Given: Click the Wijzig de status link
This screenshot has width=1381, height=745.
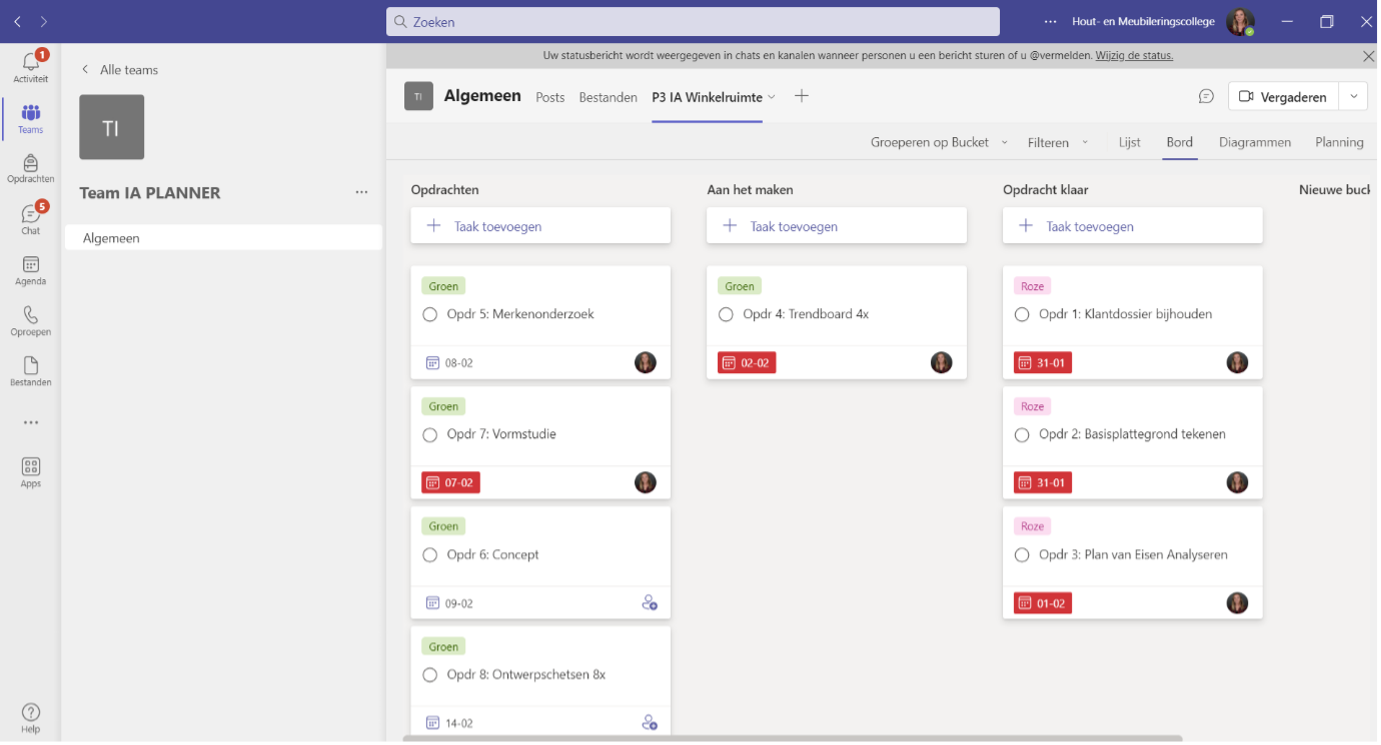Looking at the screenshot, I should click(x=1134, y=56).
